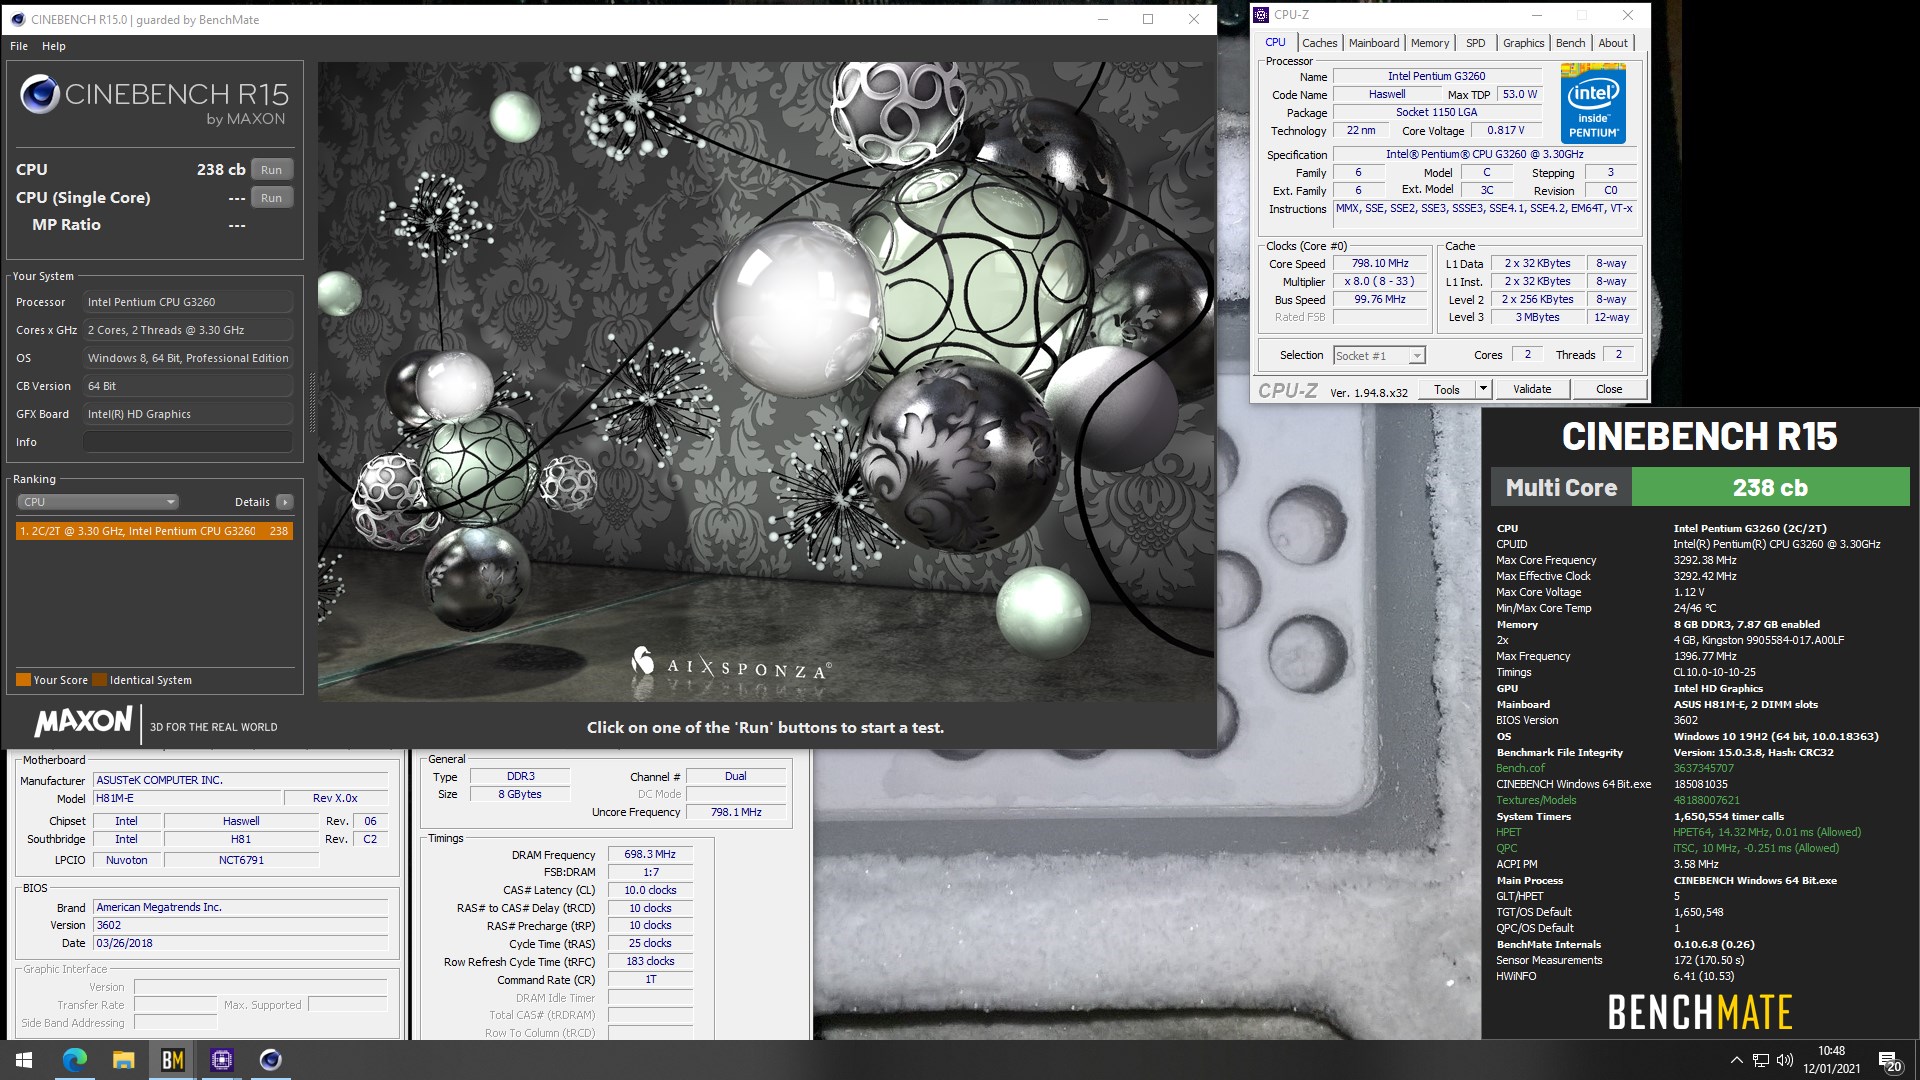Click the Info input field in Cinebench
Image resolution: width=1920 pixels, height=1080 pixels.
pos(188,442)
